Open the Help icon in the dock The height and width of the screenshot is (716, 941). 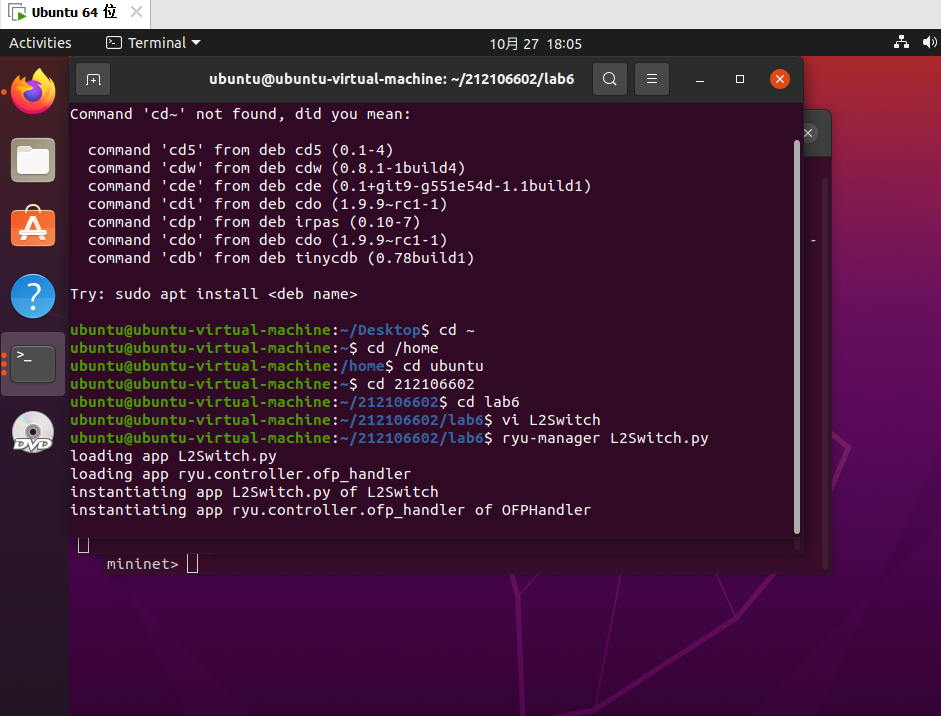point(33,296)
